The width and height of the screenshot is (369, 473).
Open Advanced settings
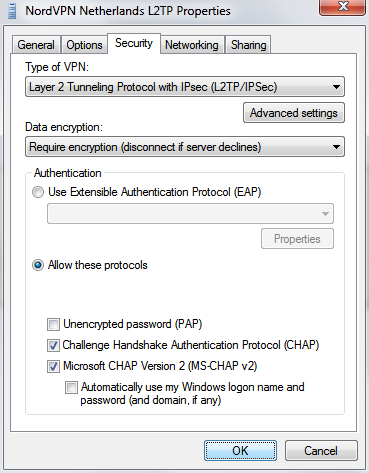[294, 113]
